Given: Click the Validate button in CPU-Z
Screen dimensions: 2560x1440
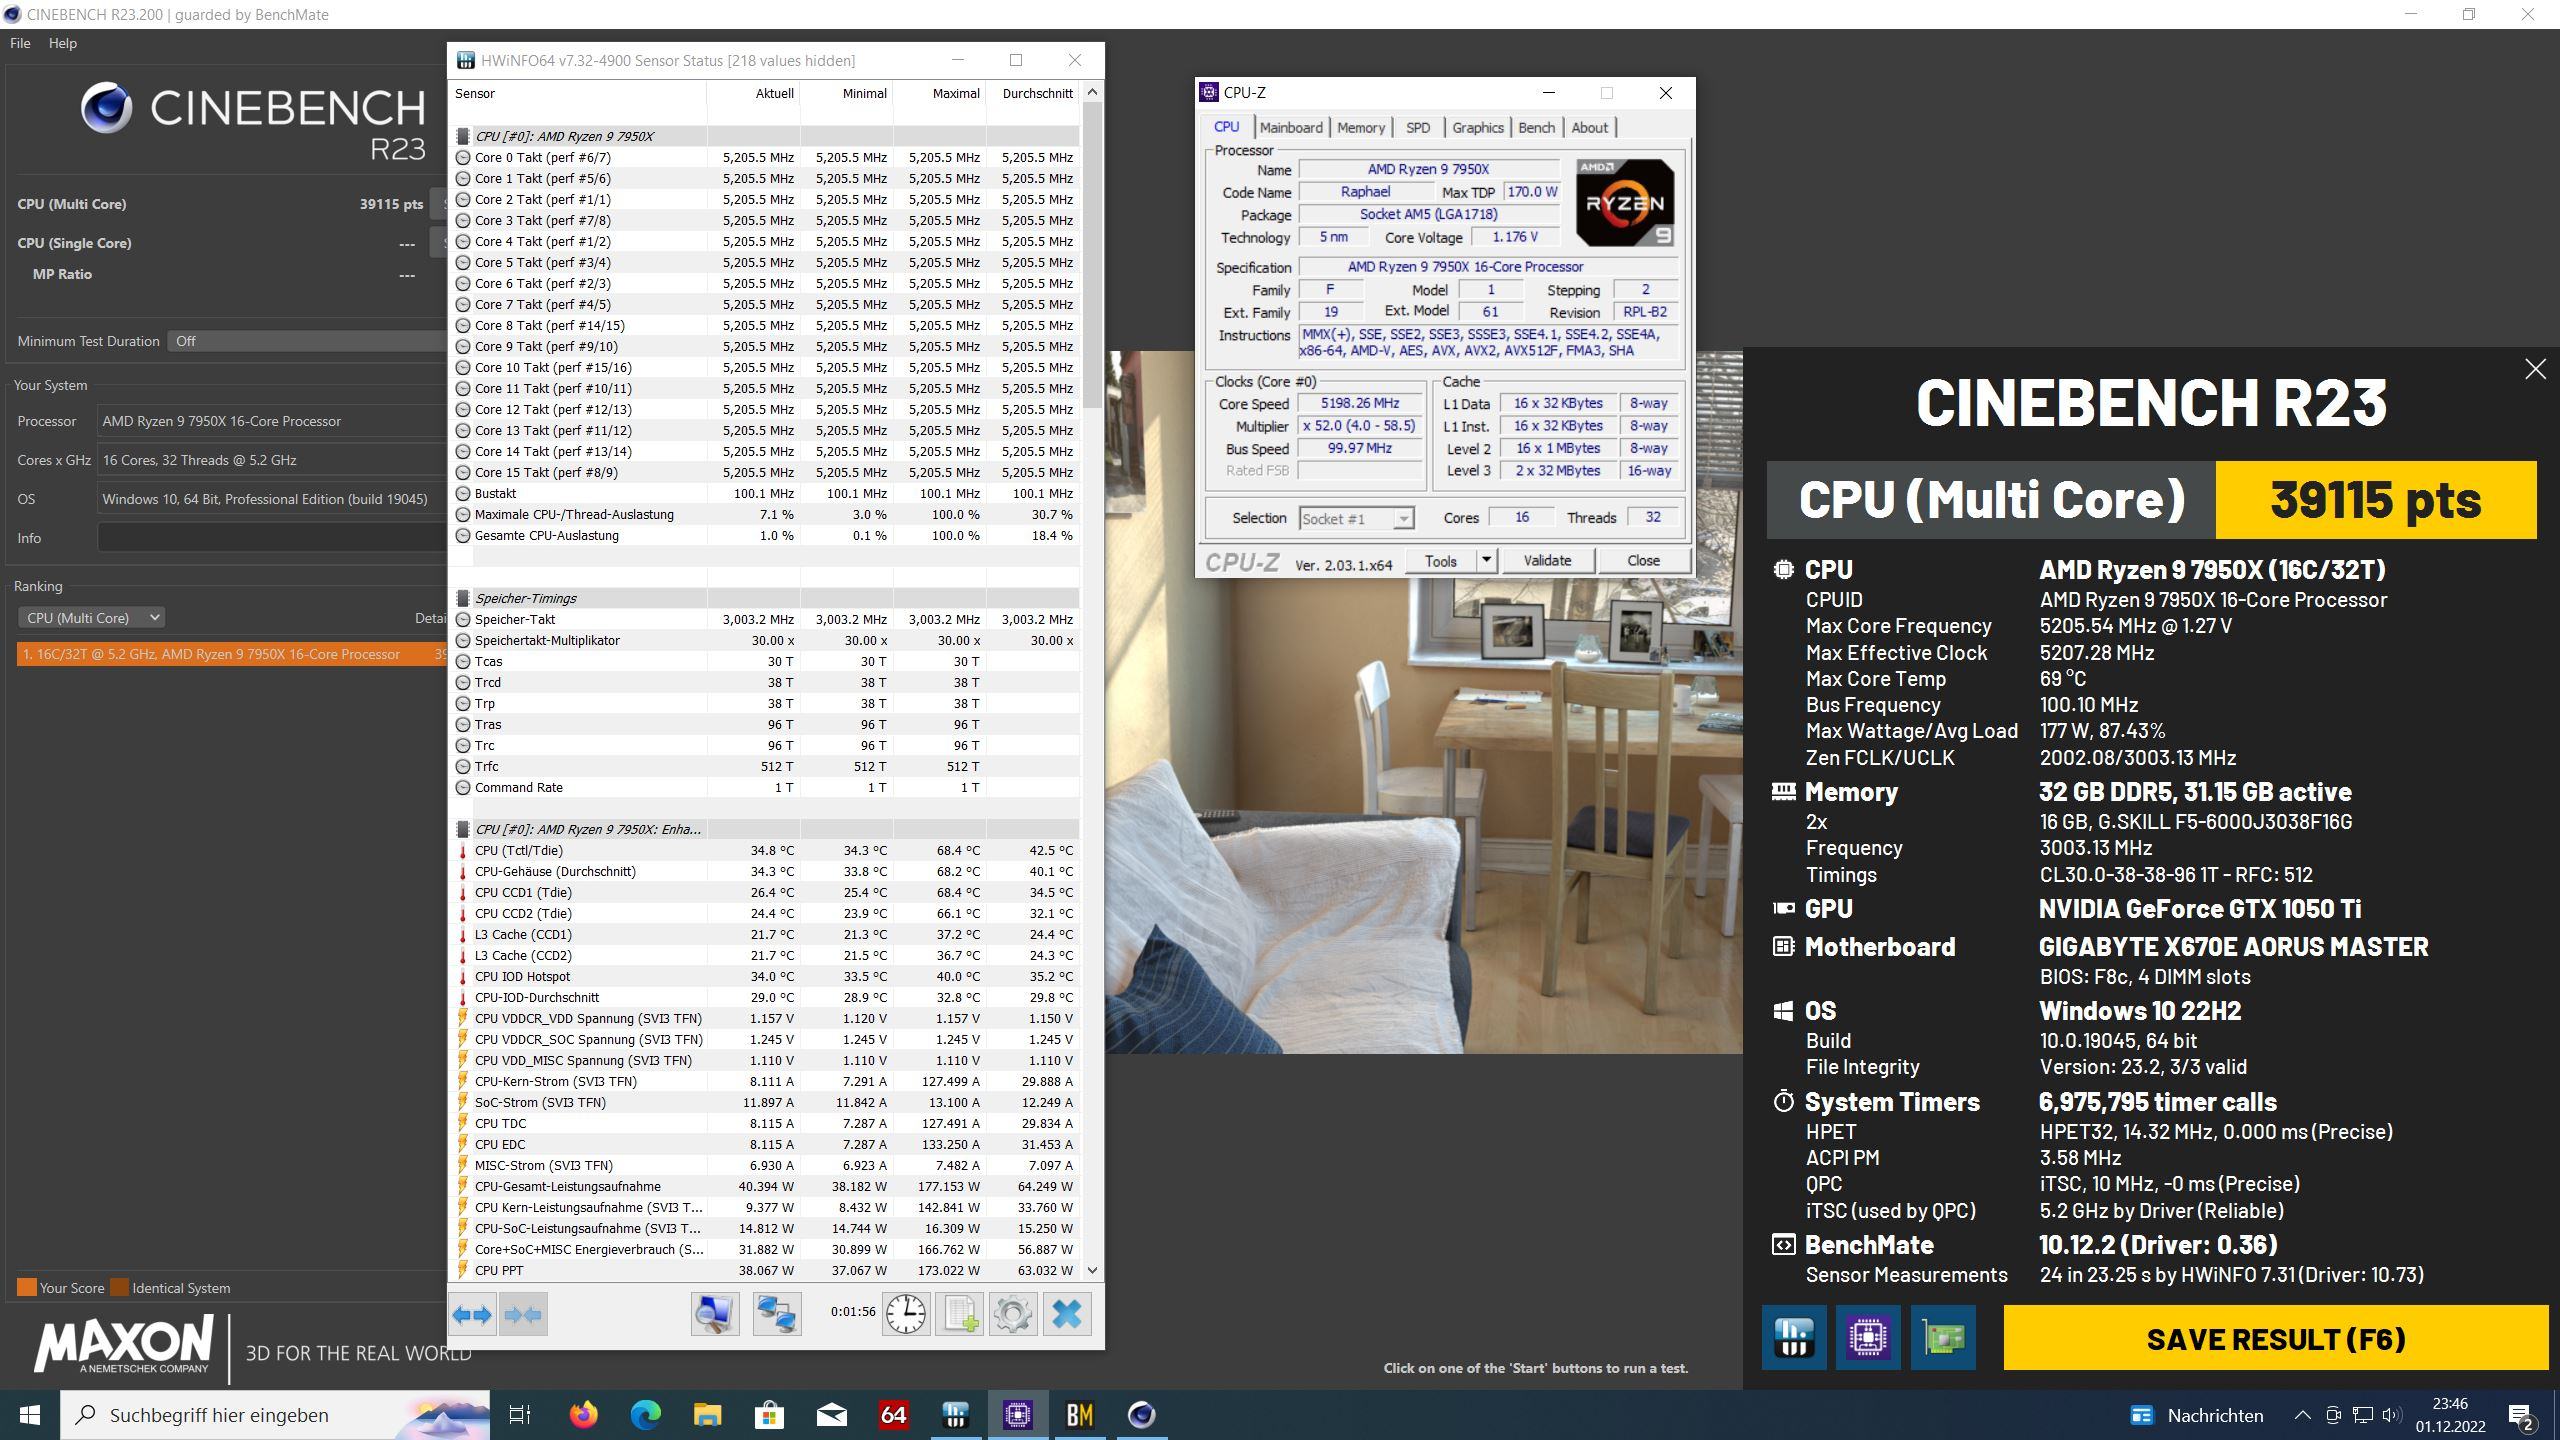Looking at the screenshot, I should pos(1546,560).
